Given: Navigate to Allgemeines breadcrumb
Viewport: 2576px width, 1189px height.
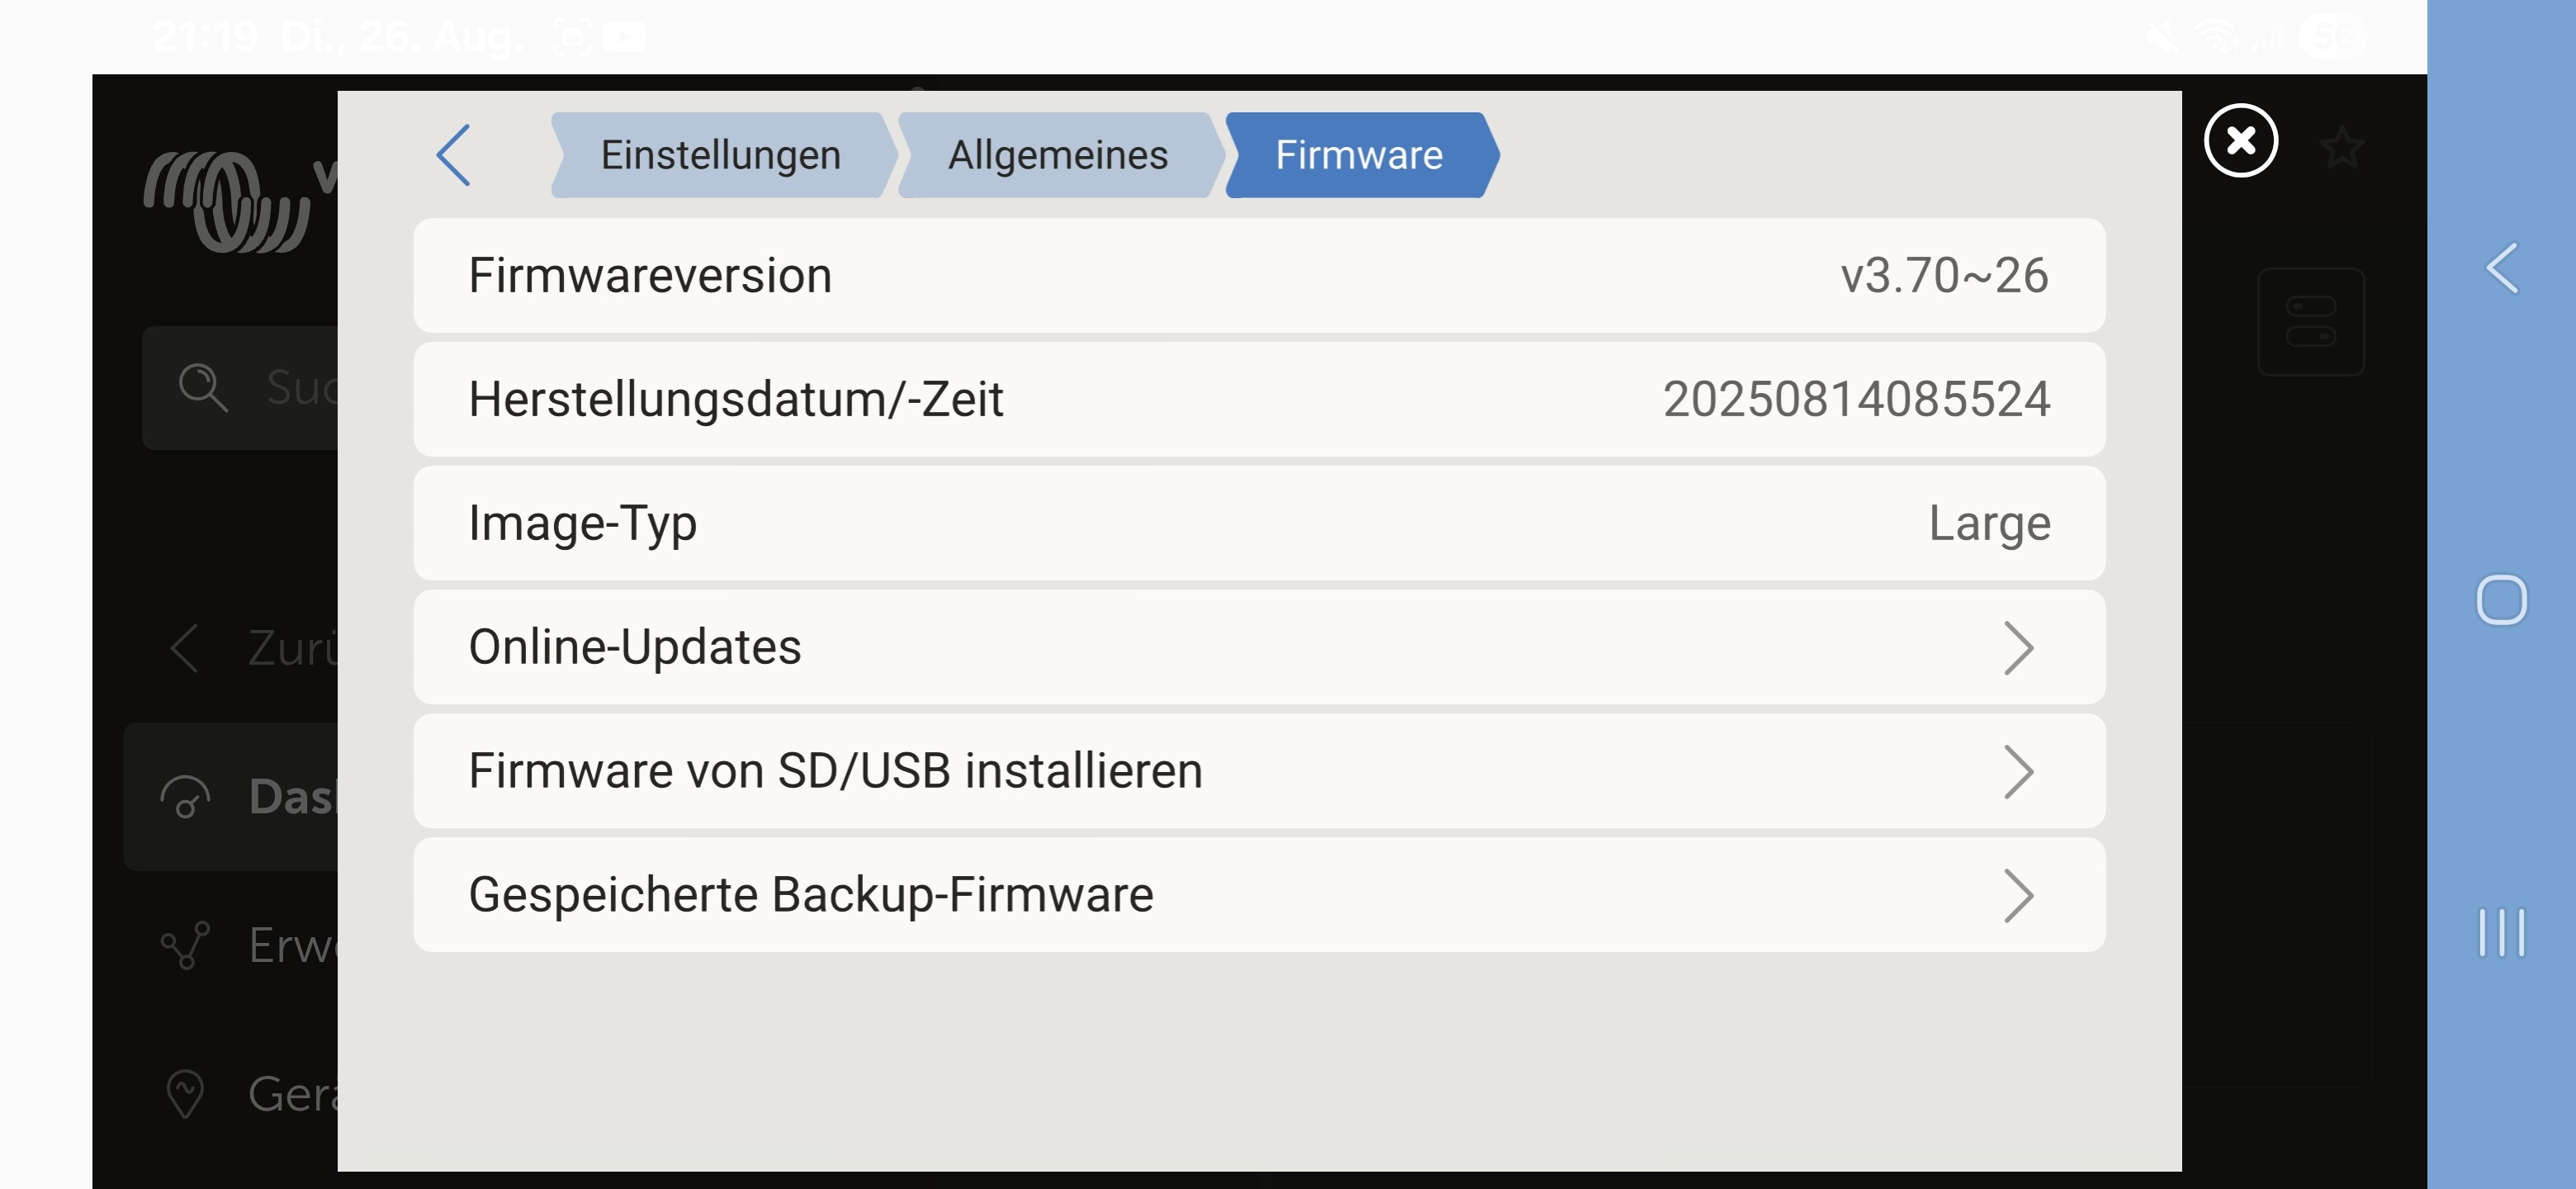Looking at the screenshot, I should tap(1057, 155).
